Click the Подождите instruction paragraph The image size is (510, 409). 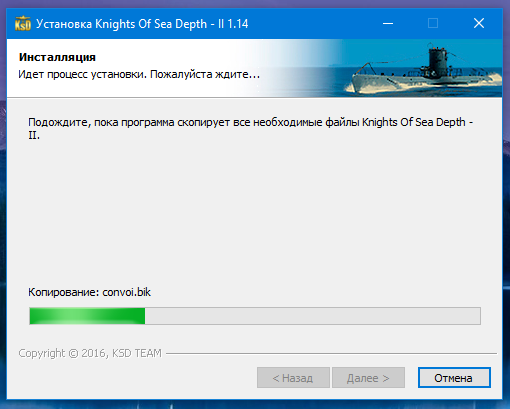coord(250,129)
